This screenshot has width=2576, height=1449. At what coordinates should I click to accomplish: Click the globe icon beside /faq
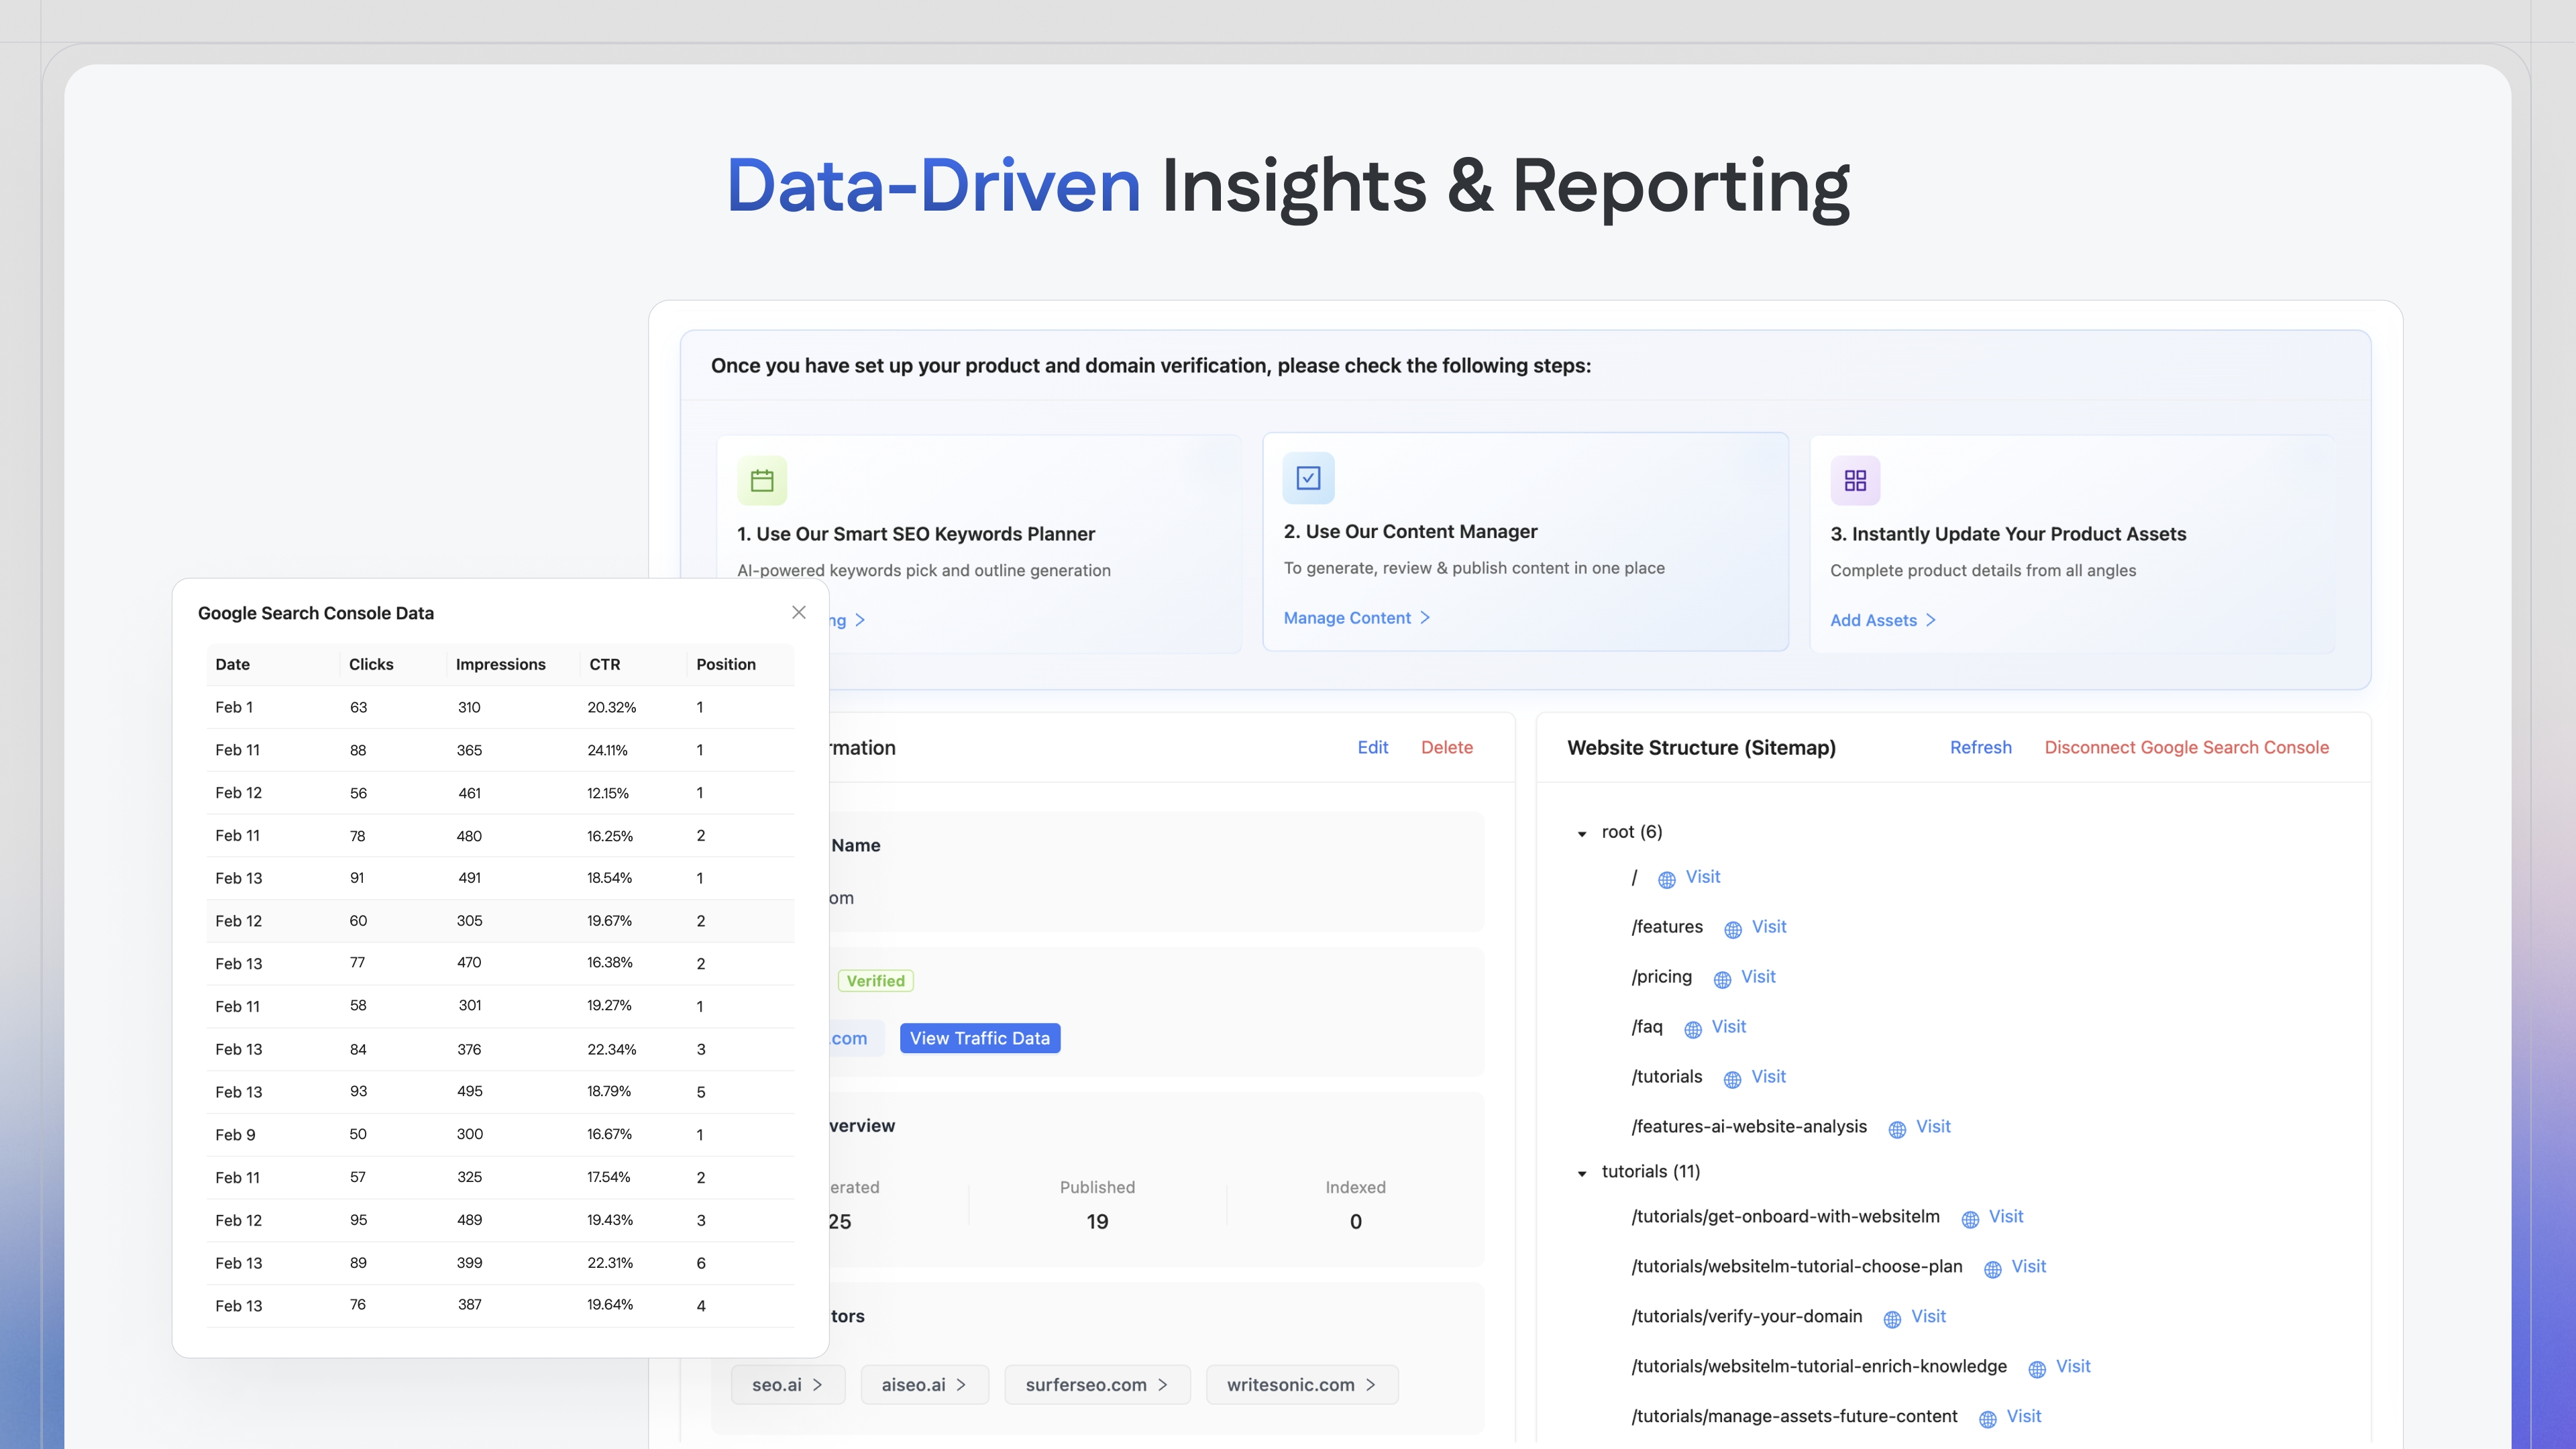[x=1693, y=1029]
